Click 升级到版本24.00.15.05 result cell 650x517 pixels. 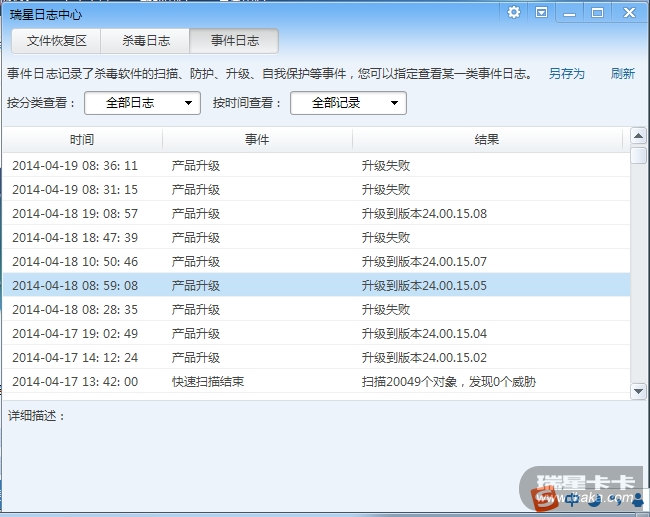[424, 286]
